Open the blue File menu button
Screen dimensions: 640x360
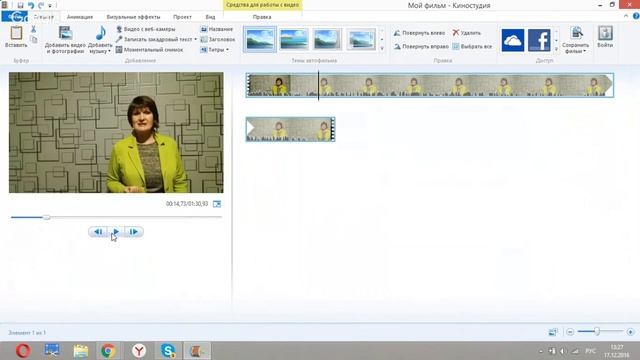pos(14,17)
